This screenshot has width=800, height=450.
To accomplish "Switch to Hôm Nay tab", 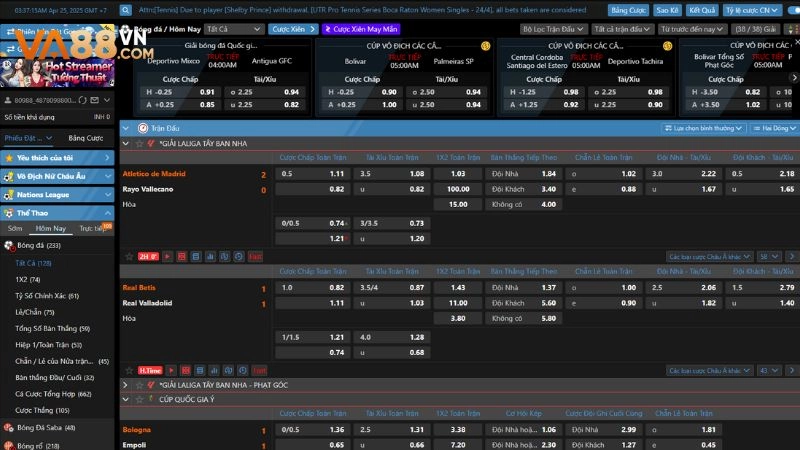I will (51, 228).
